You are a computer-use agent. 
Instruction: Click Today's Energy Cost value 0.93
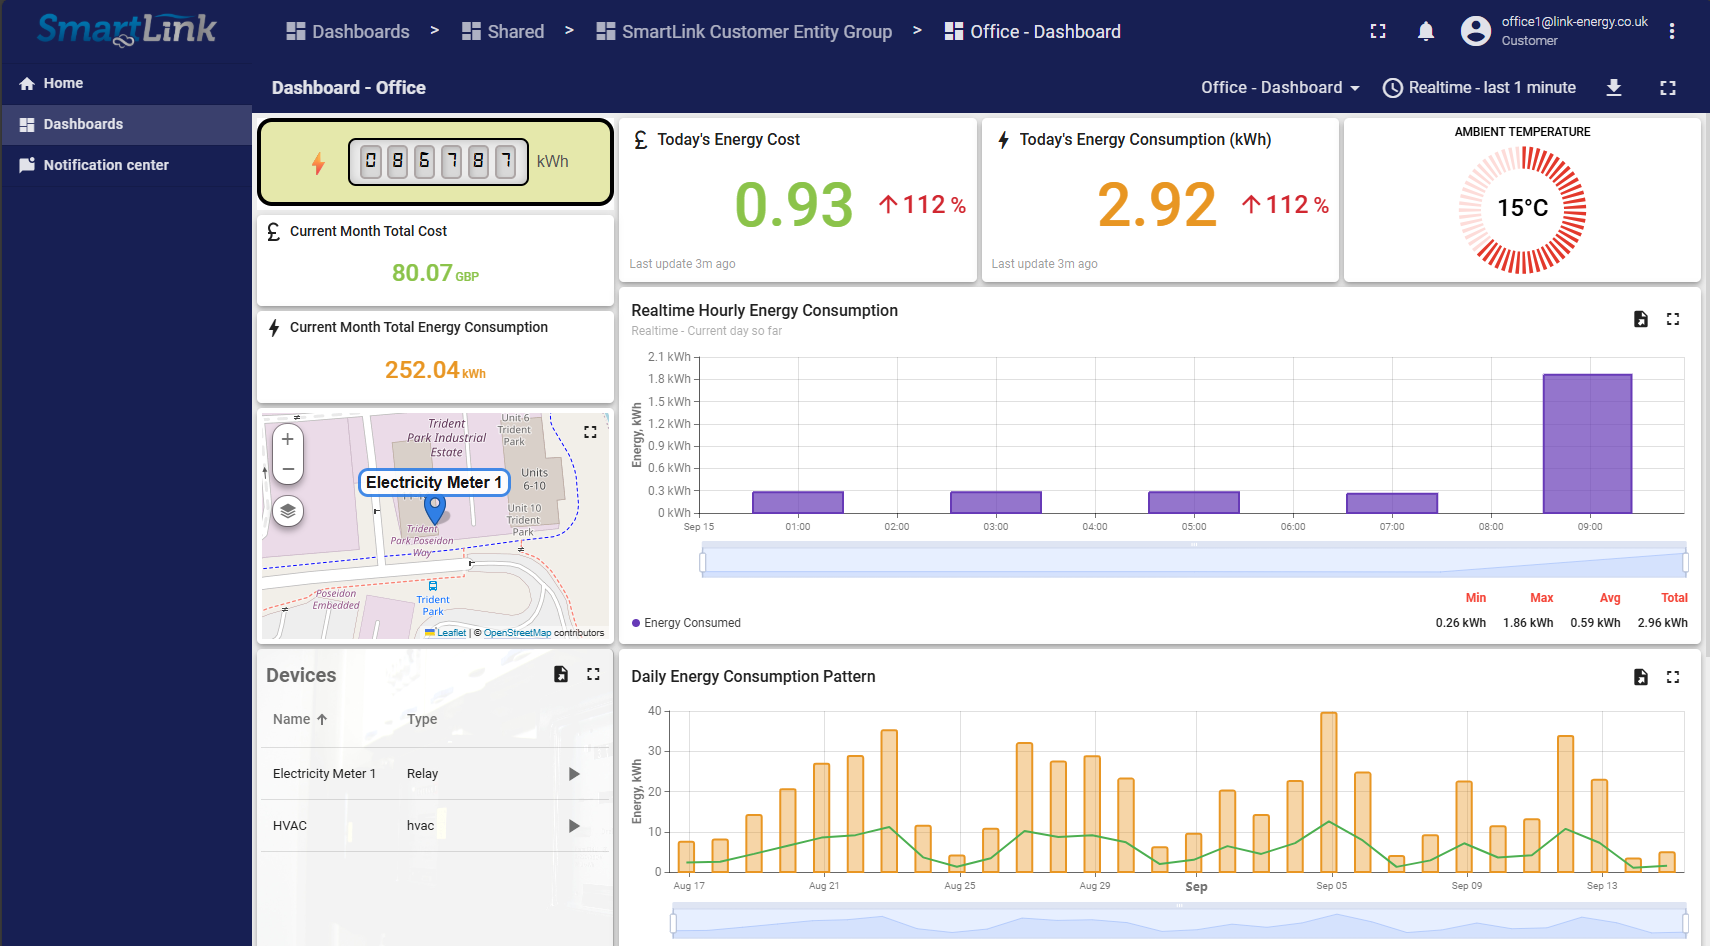tap(794, 205)
